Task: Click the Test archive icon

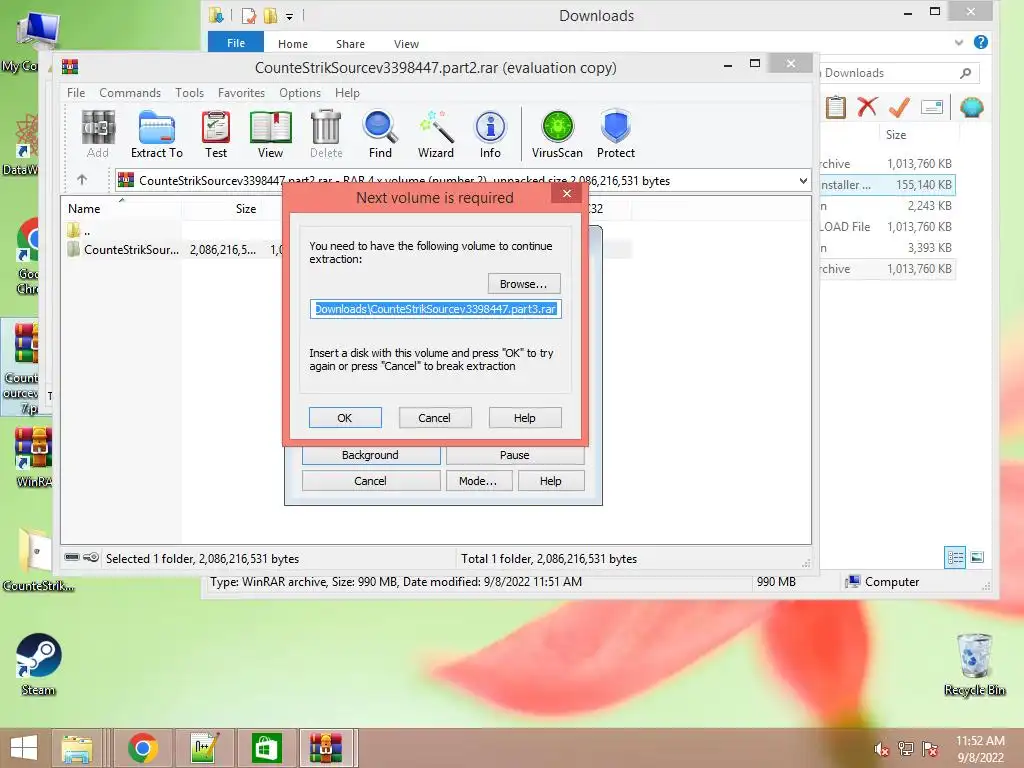Action: (x=216, y=135)
